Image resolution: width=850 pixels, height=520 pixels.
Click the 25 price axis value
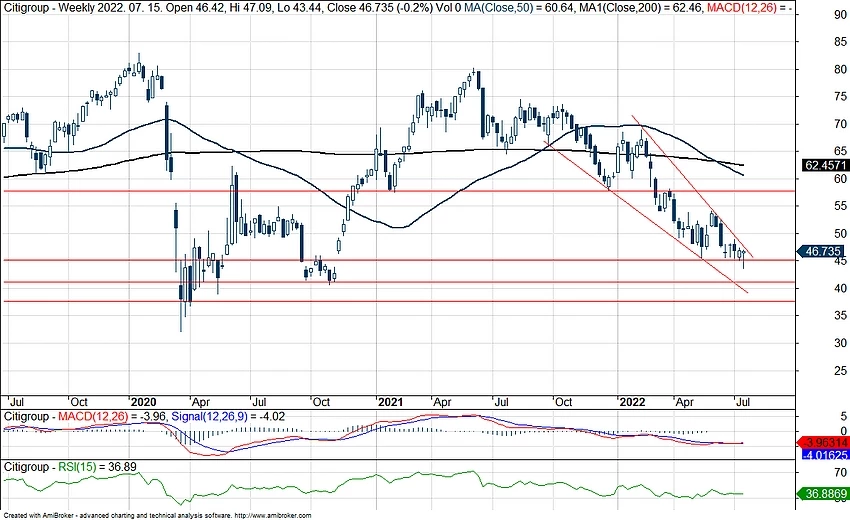pos(840,371)
